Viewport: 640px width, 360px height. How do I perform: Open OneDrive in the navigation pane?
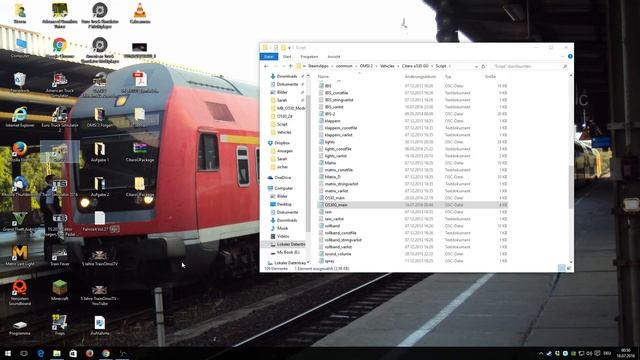[x=282, y=178]
